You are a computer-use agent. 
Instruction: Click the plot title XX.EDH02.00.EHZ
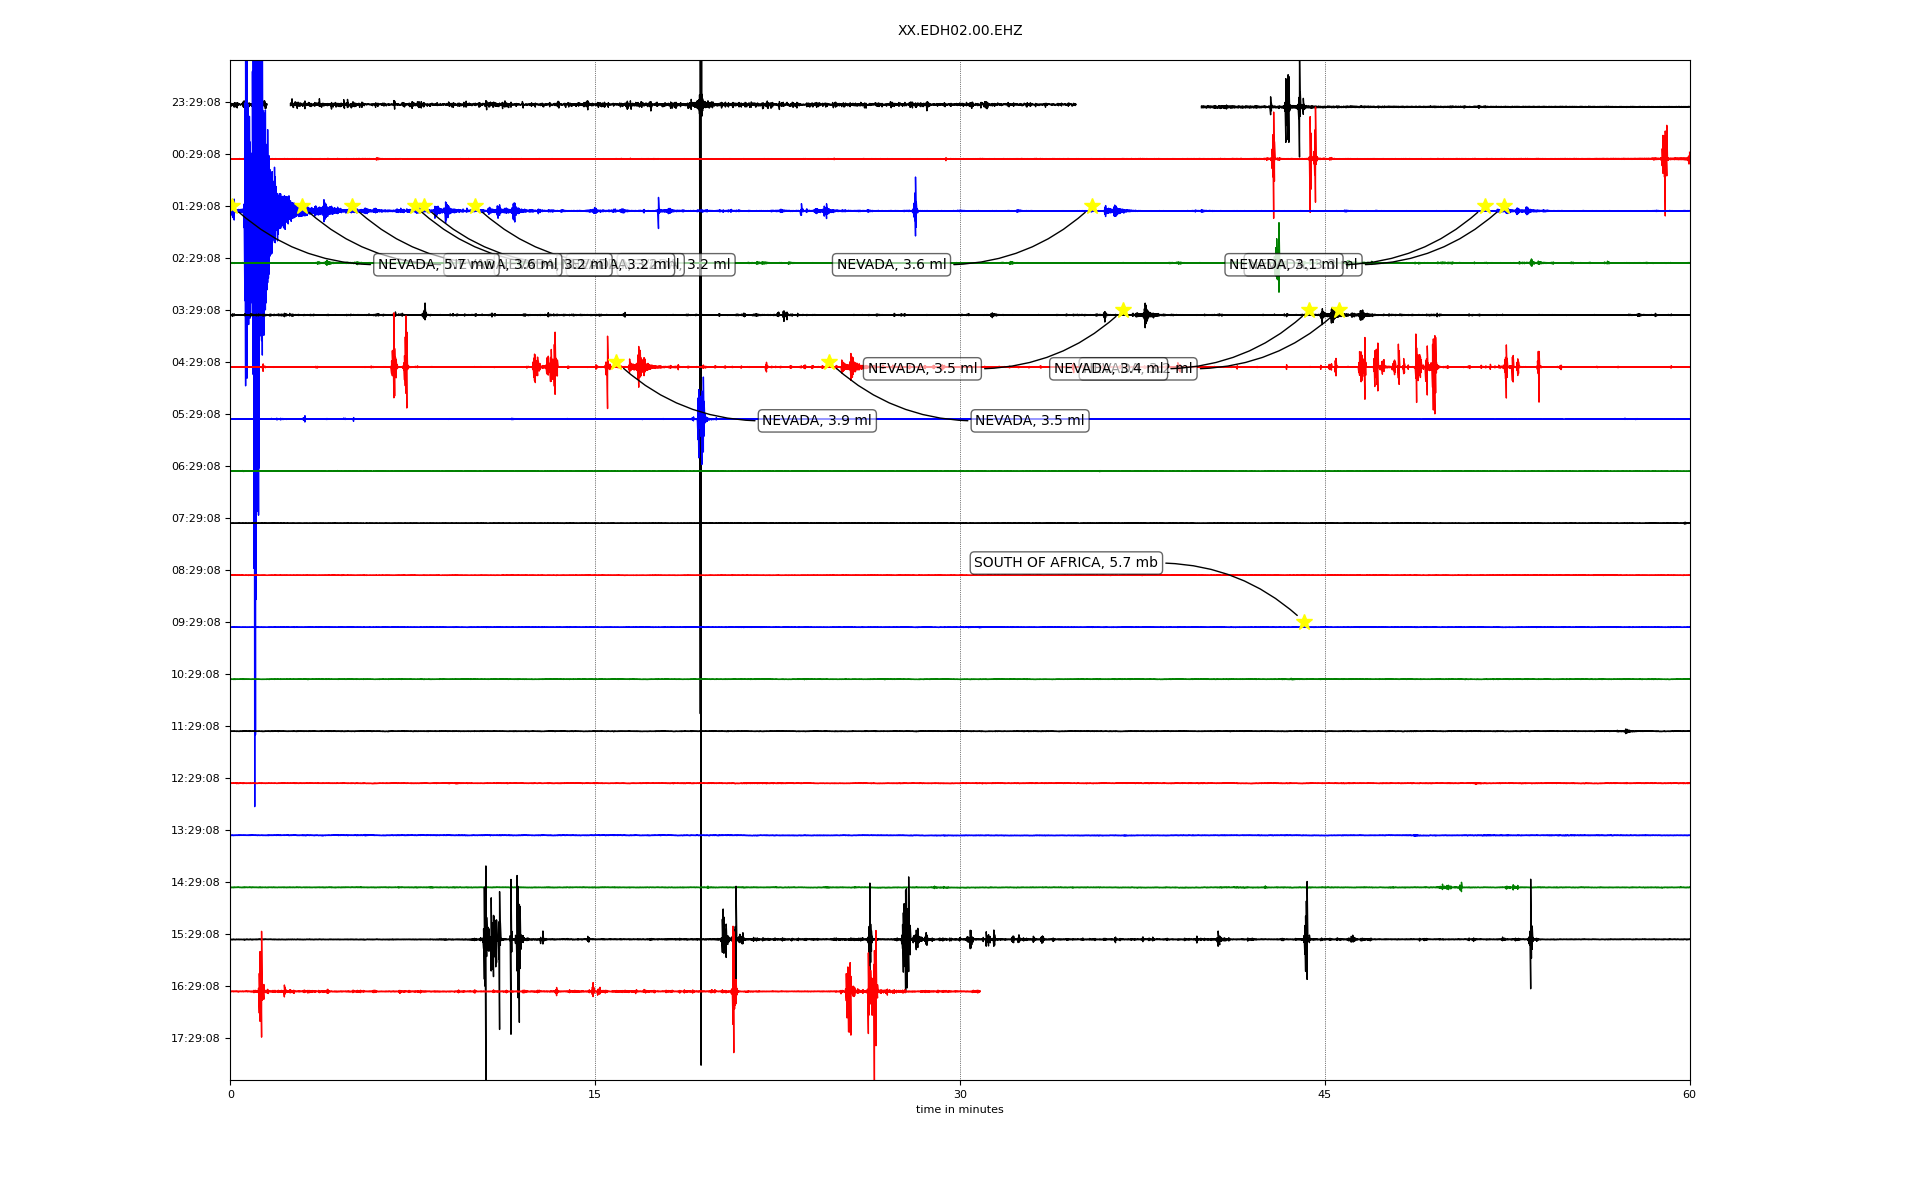tap(959, 31)
